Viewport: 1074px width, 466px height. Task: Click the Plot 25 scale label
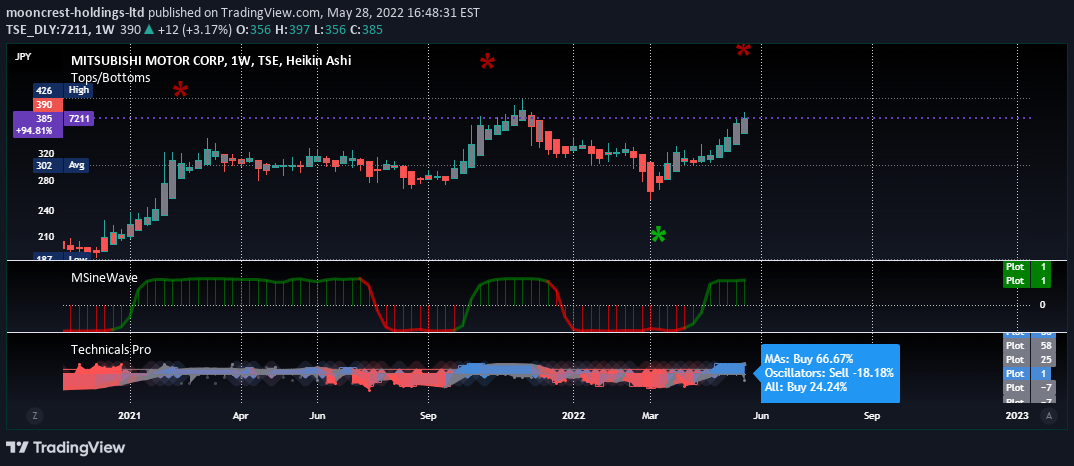click(1027, 360)
